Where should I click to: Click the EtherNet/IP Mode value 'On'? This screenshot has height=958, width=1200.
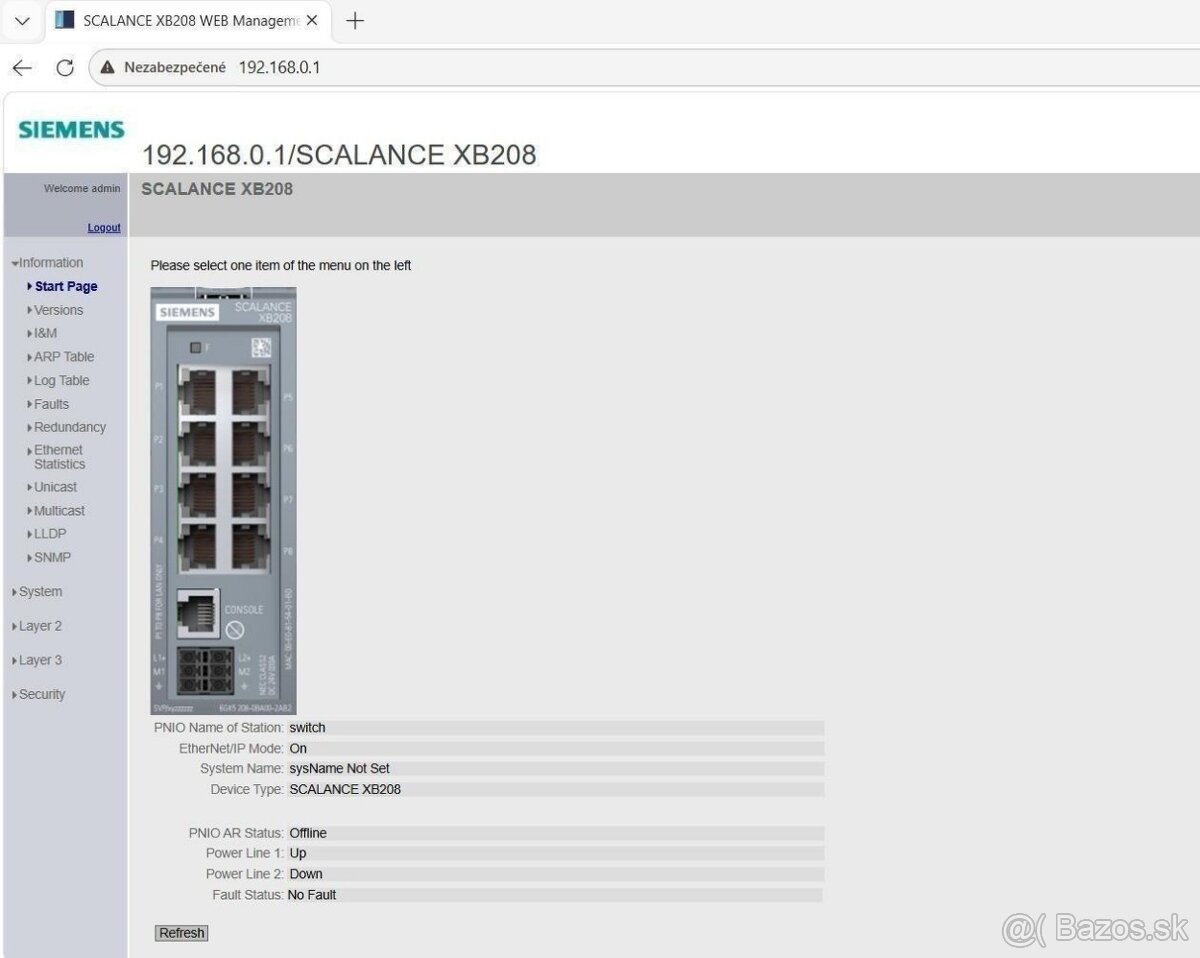(x=298, y=748)
